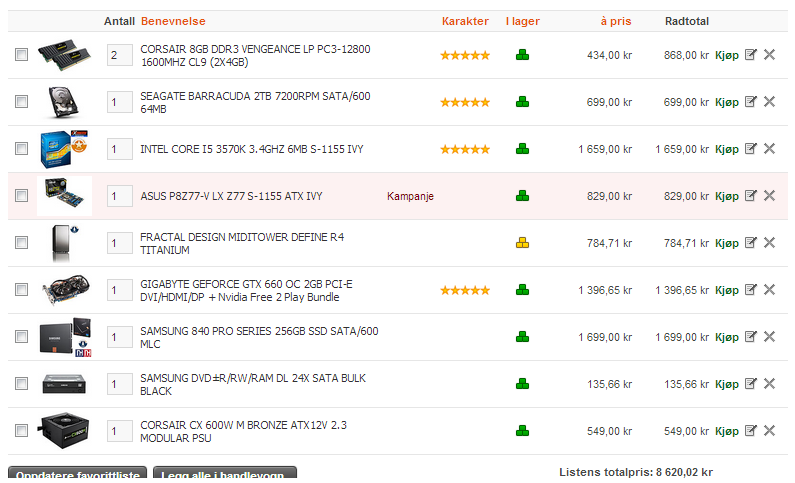Screen dimensions: 795x483
Task: Click the Oppdatere favorittliste button
Action: click(78, 473)
